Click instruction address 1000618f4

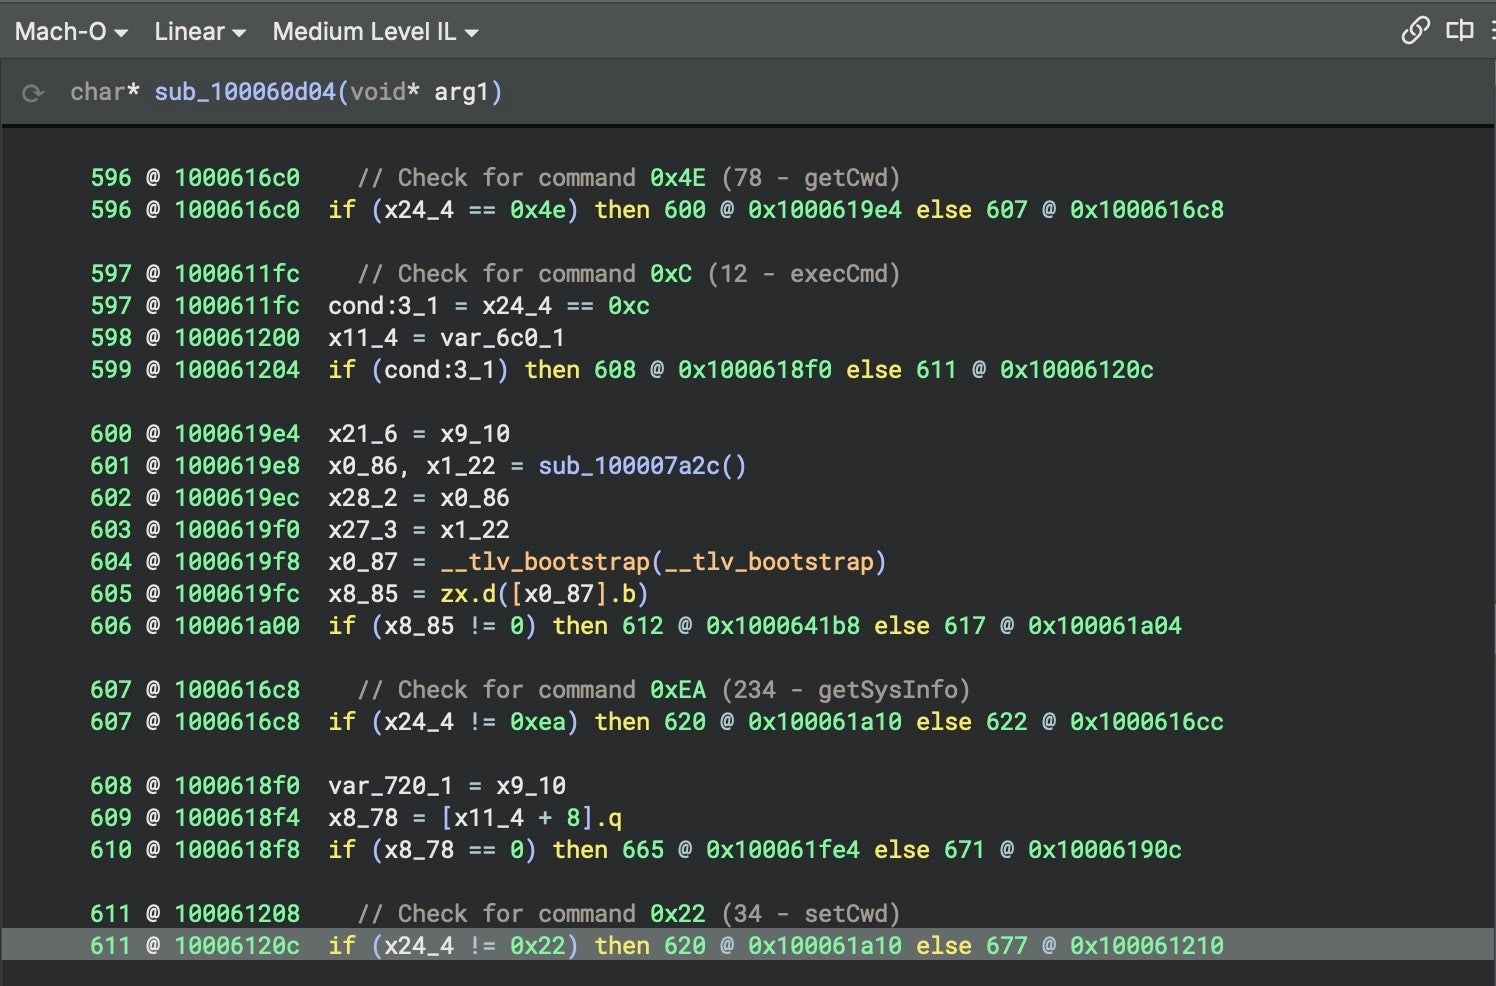[x=237, y=818]
